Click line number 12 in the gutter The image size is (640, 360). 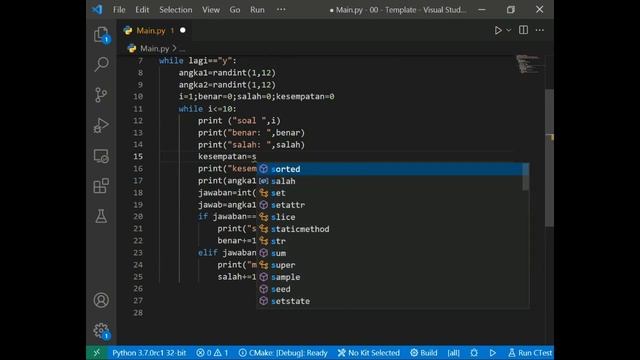click(138, 121)
